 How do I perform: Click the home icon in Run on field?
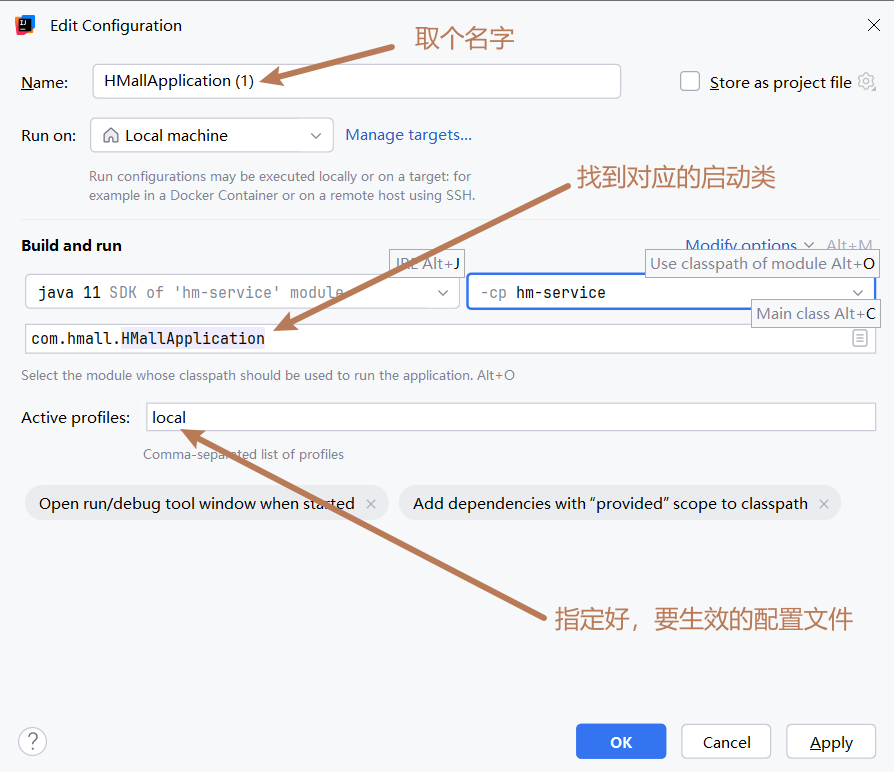tap(111, 135)
